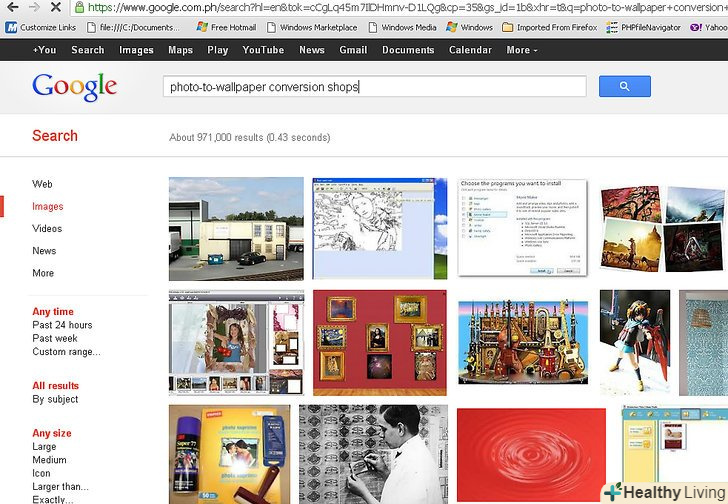Switch to Web results in the sidebar
Image resolution: width=728 pixels, height=504 pixels.
tap(42, 184)
